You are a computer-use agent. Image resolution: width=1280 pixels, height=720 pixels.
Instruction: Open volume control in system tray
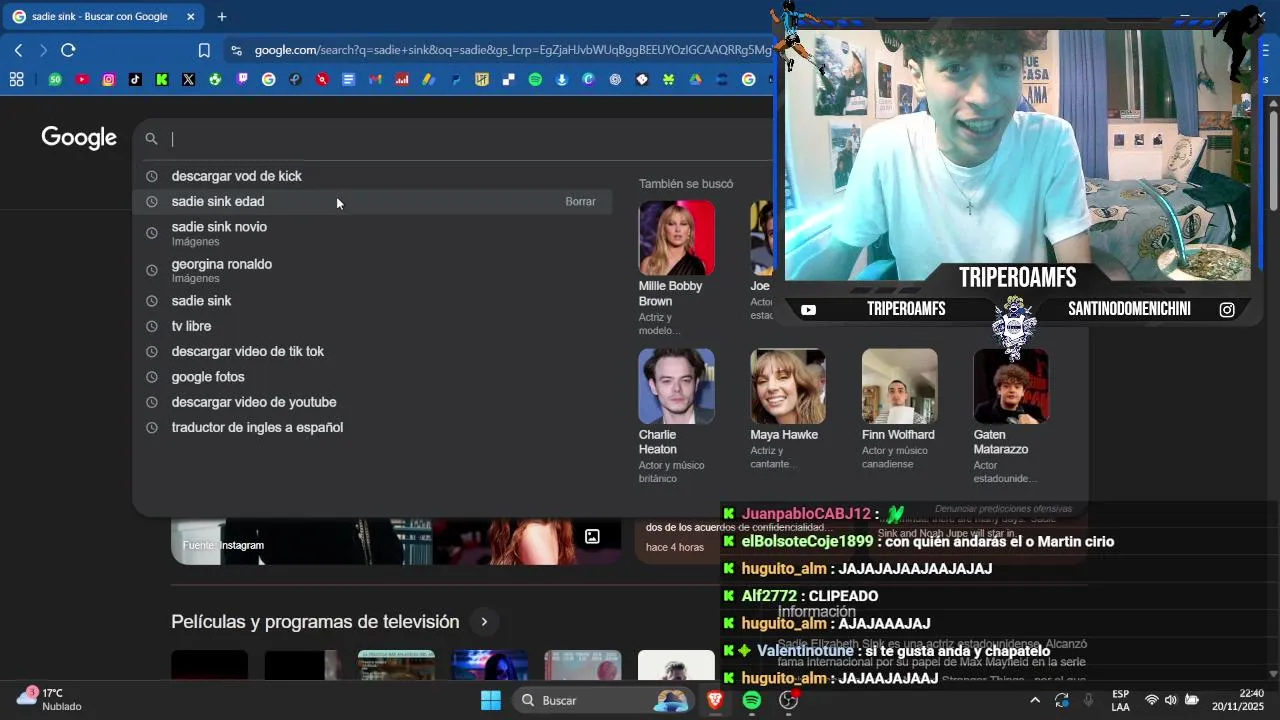[x=1171, y=700]
